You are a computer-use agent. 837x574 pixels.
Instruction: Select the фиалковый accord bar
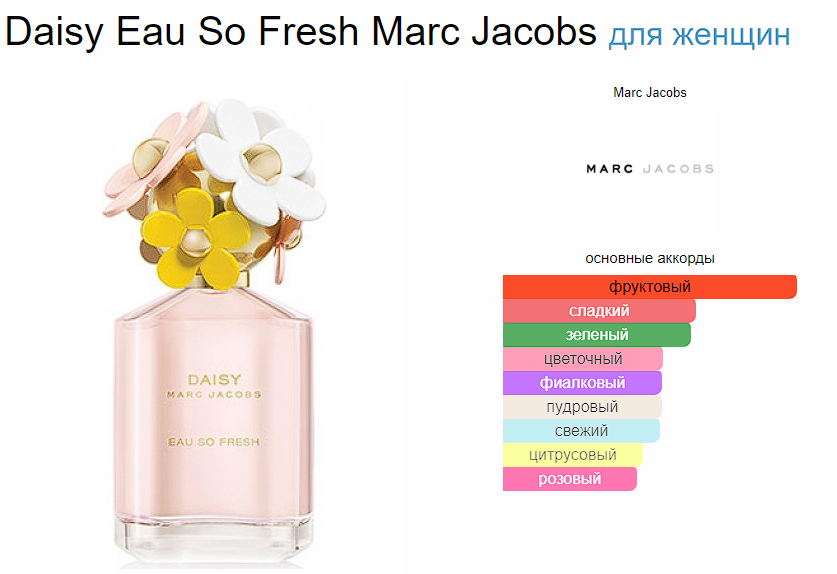(582, 383)
